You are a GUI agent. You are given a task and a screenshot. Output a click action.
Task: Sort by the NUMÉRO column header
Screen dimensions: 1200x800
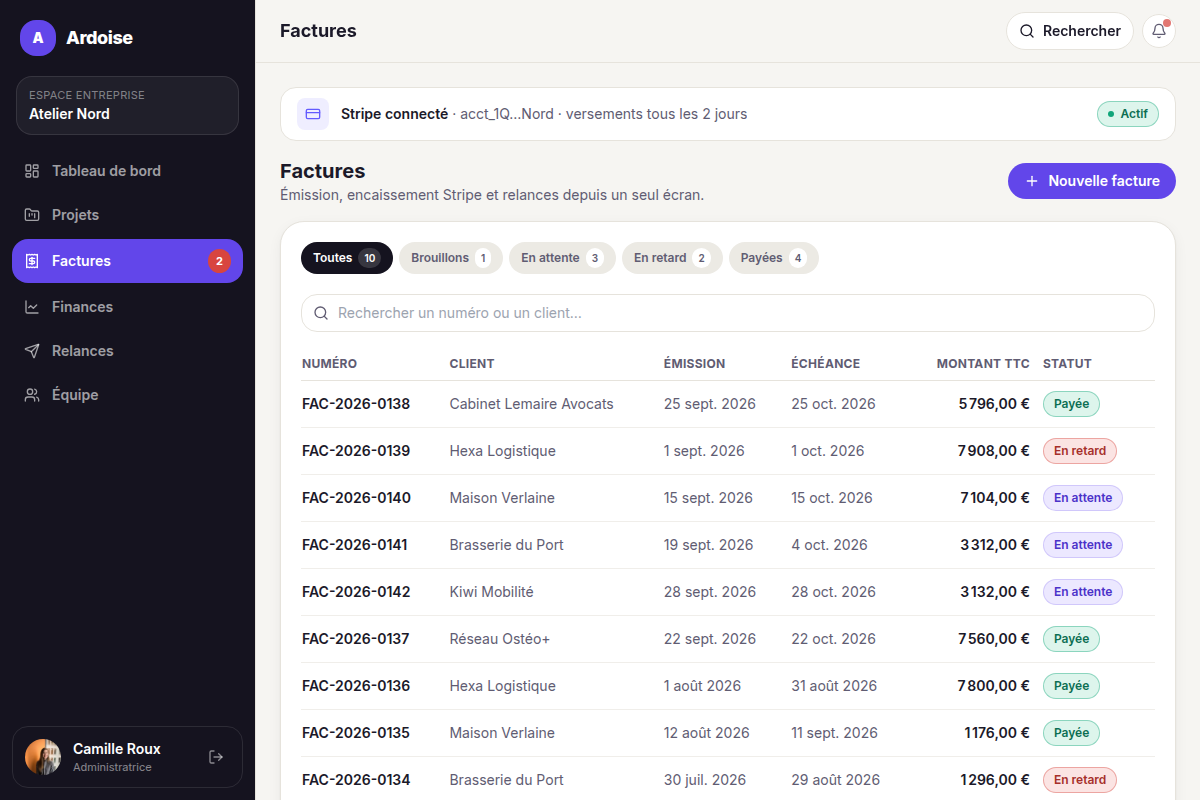pyautogui.click(x=329, y=364)
